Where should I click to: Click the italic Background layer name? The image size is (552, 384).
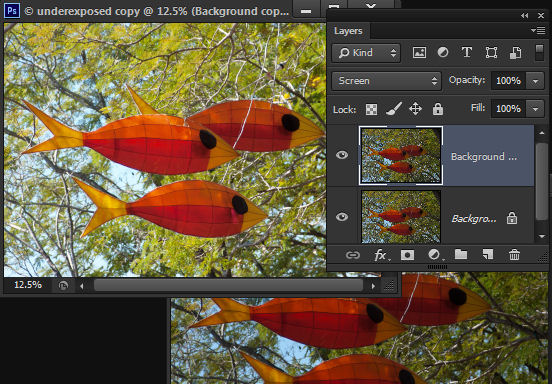474,219
